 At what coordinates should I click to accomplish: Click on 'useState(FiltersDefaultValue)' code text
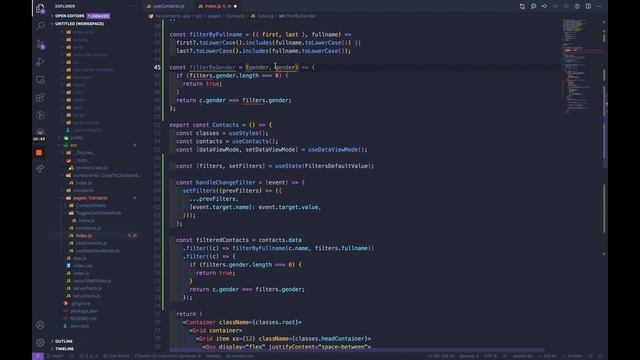(324, 166)
